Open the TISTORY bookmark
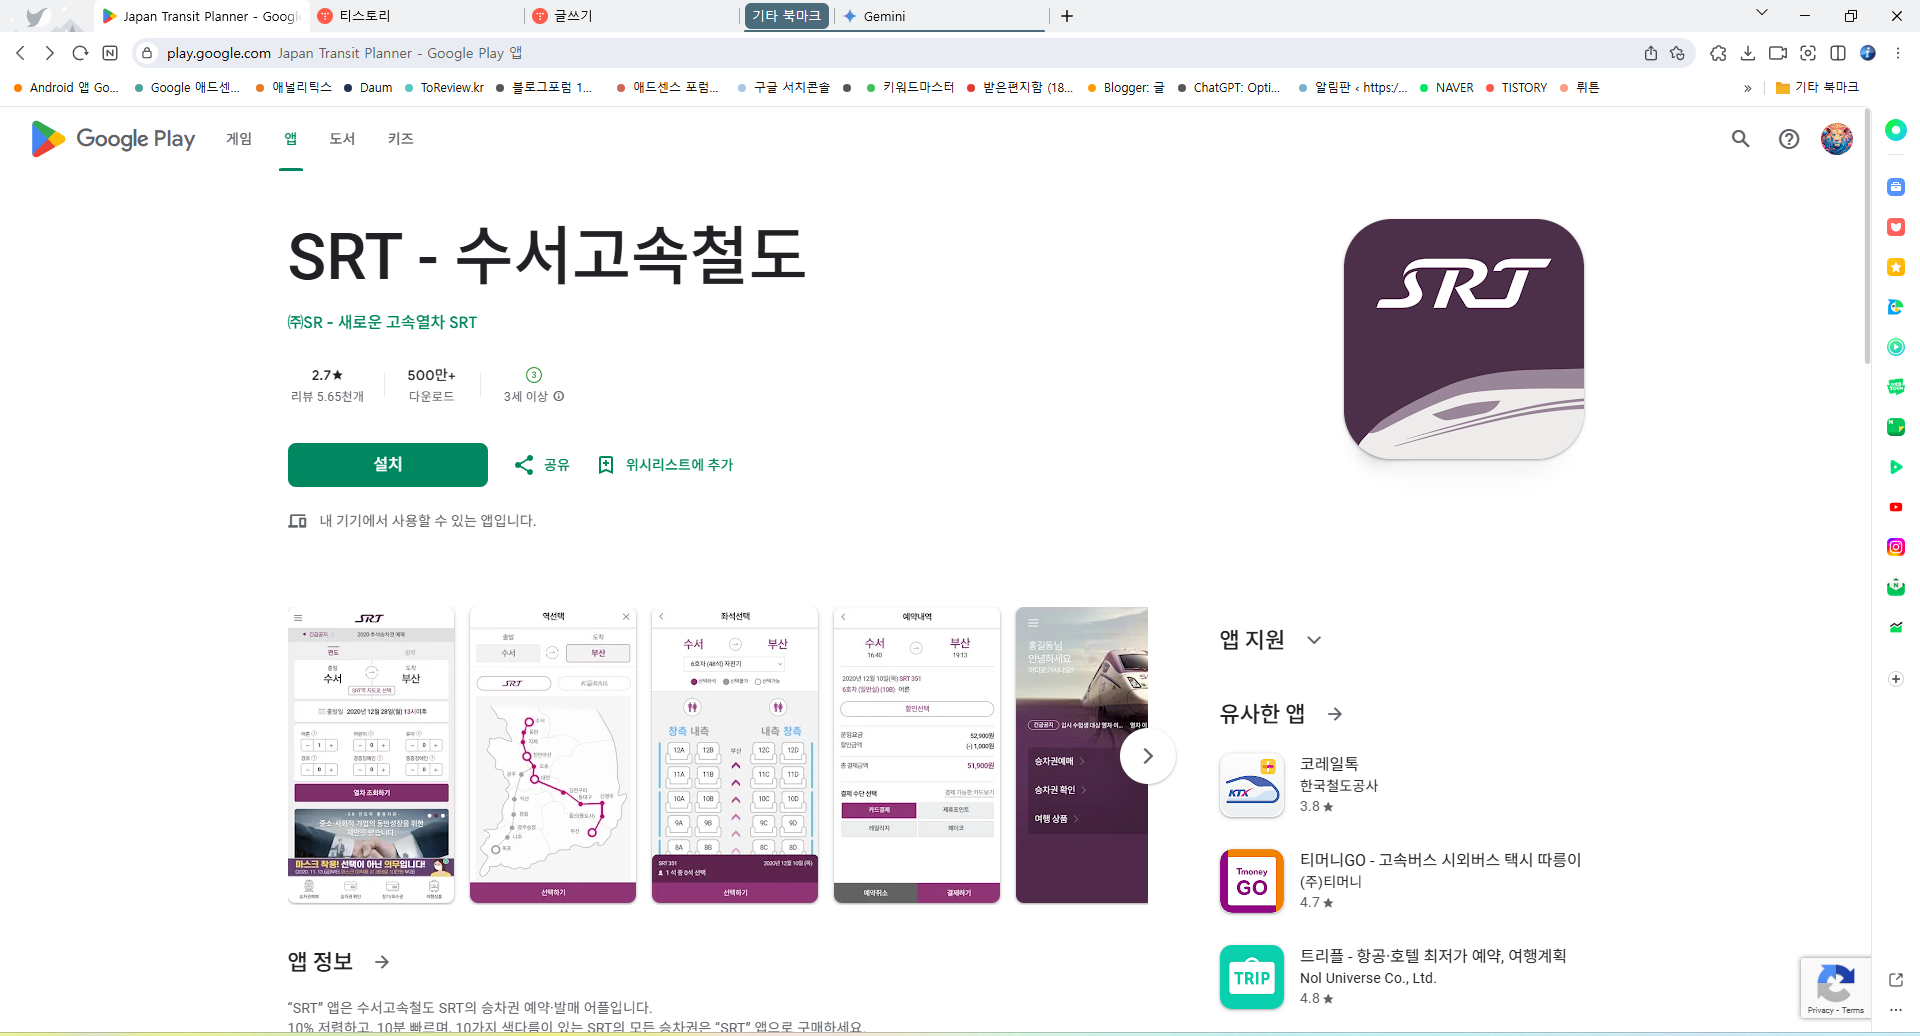 point(1516,88)
